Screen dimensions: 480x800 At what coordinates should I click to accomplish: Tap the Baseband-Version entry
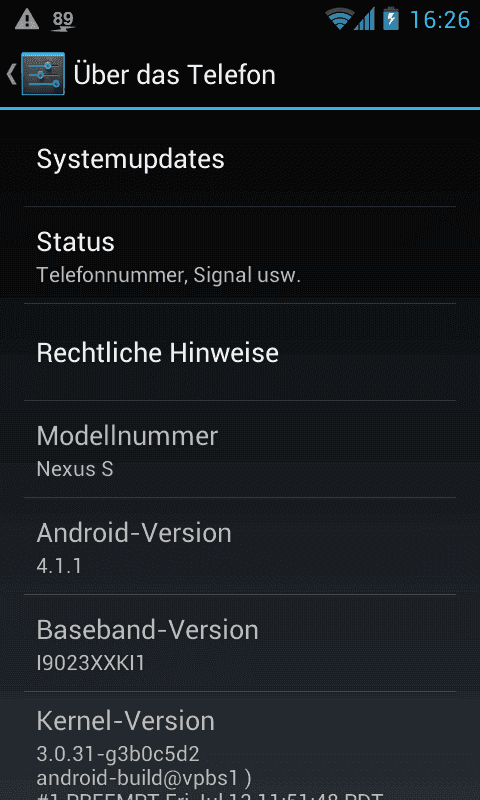coord(240,643)
